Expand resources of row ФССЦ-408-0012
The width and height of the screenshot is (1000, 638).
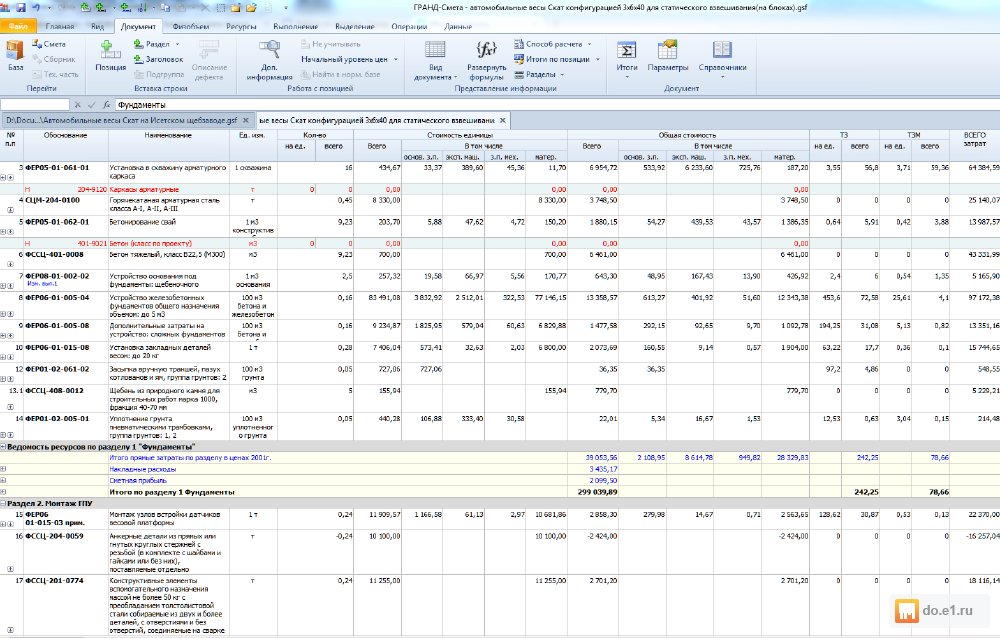point(10,406)
